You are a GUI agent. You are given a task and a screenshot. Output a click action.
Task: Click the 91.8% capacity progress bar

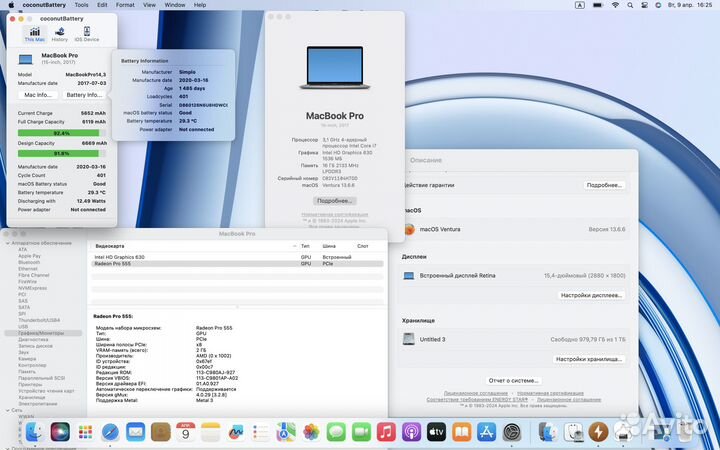pyautogui.click(x=62, y=153)
